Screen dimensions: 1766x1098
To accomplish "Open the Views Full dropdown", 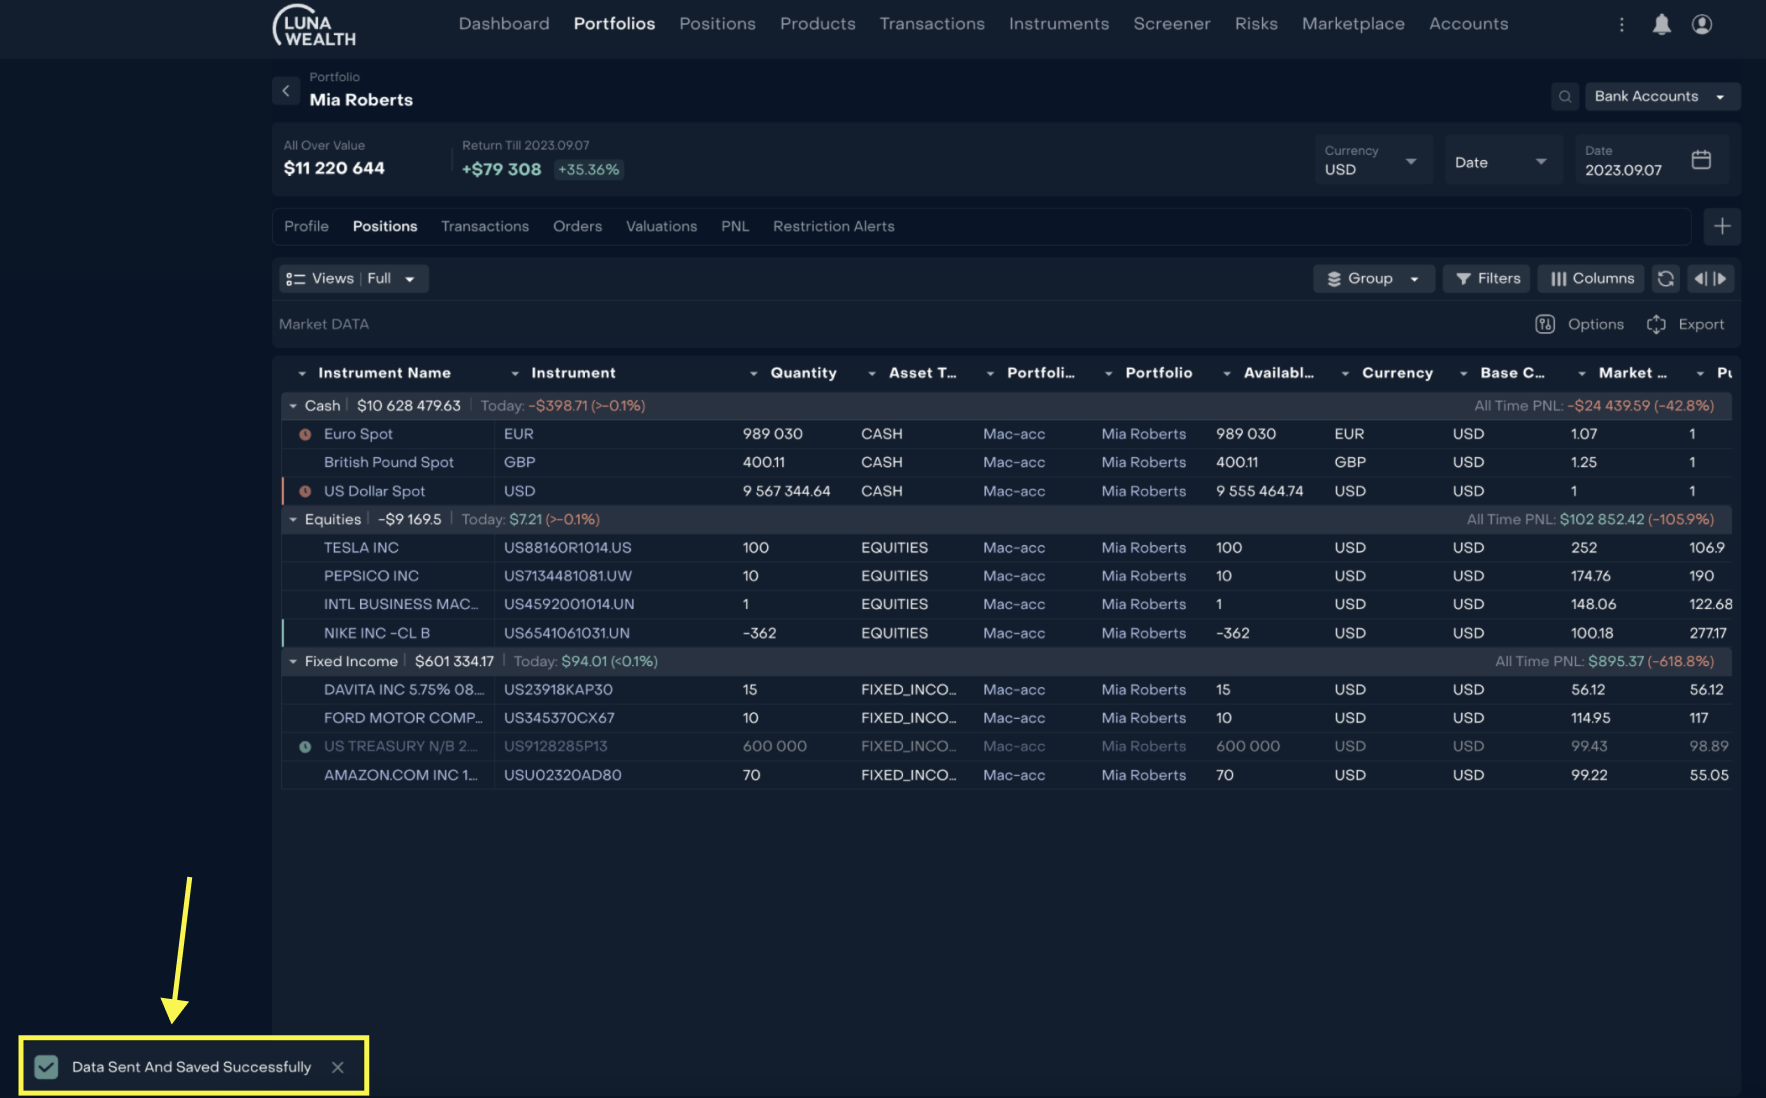I will pos(353,279).
